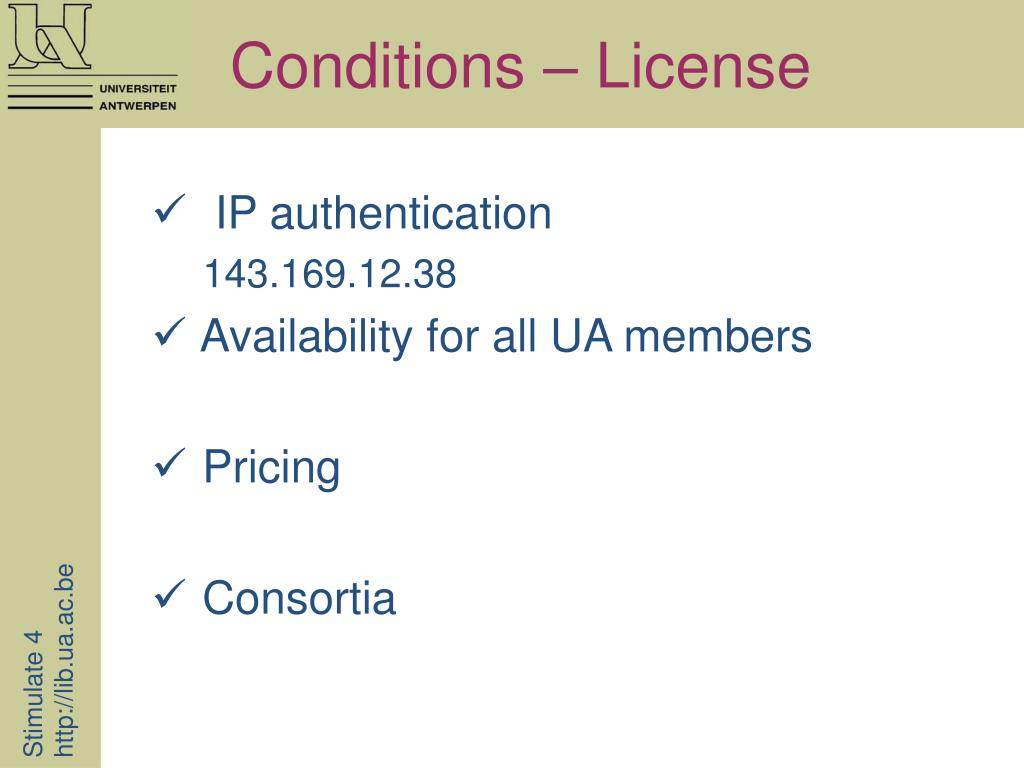Click the checkmark beside IP authentication
Screen dimensions: 1024x768
pyautogui.click(x=170, y=209)
